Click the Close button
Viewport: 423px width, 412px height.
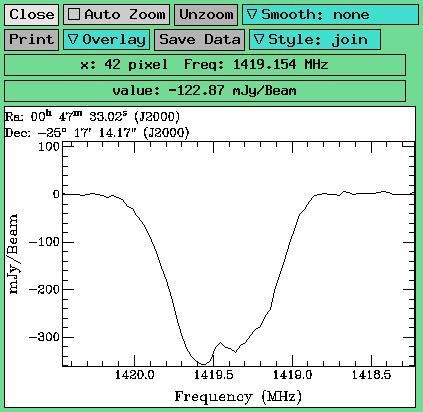point(31,15)
